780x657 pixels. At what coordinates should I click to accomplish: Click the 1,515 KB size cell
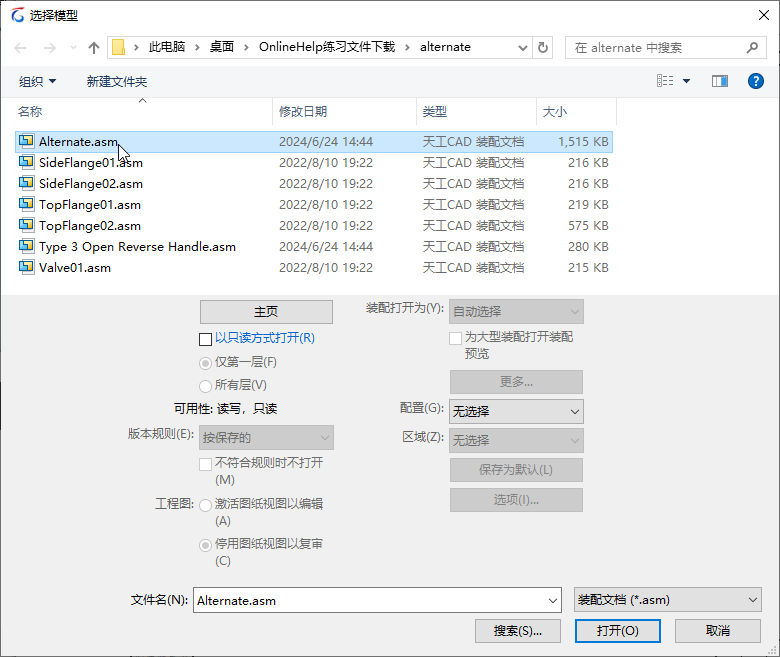[583, 142]
